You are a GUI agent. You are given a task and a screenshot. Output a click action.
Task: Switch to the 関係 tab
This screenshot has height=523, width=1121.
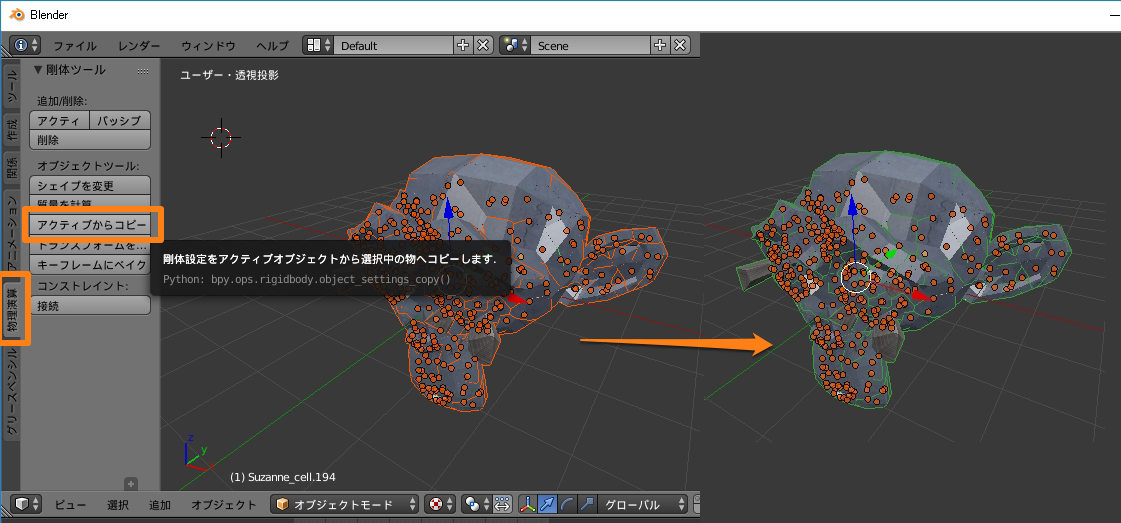pyautogui.click(x=11, y=169)
